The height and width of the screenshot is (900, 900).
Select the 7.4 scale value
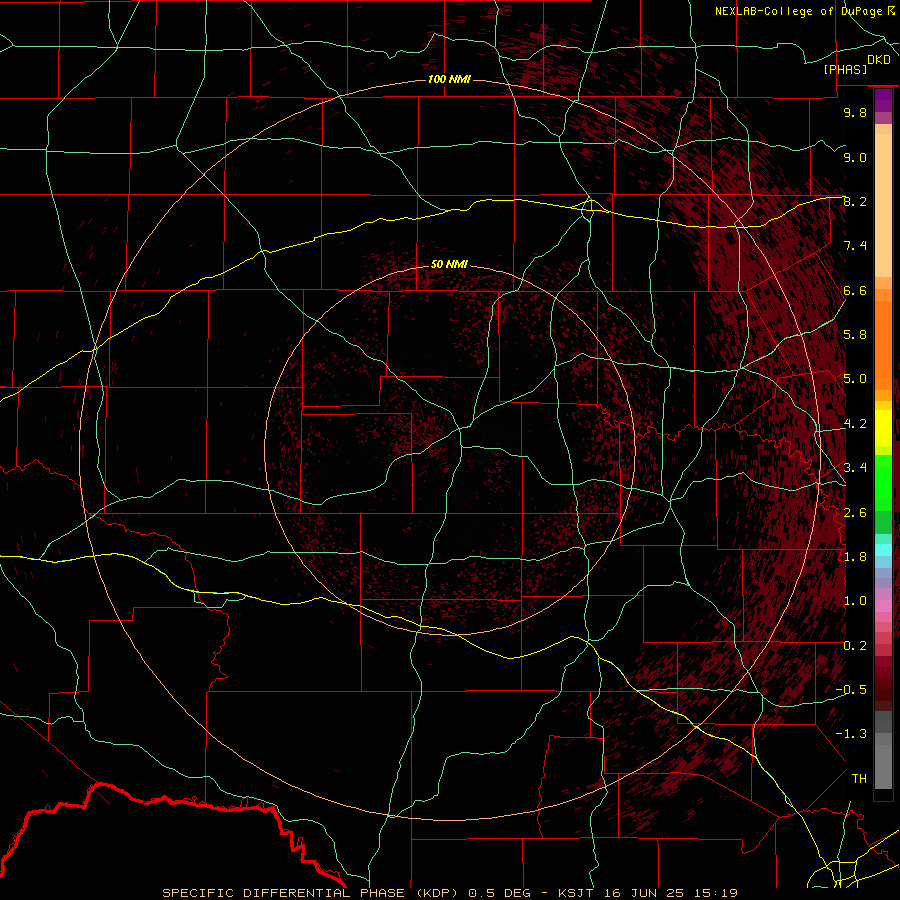point(855,246)
